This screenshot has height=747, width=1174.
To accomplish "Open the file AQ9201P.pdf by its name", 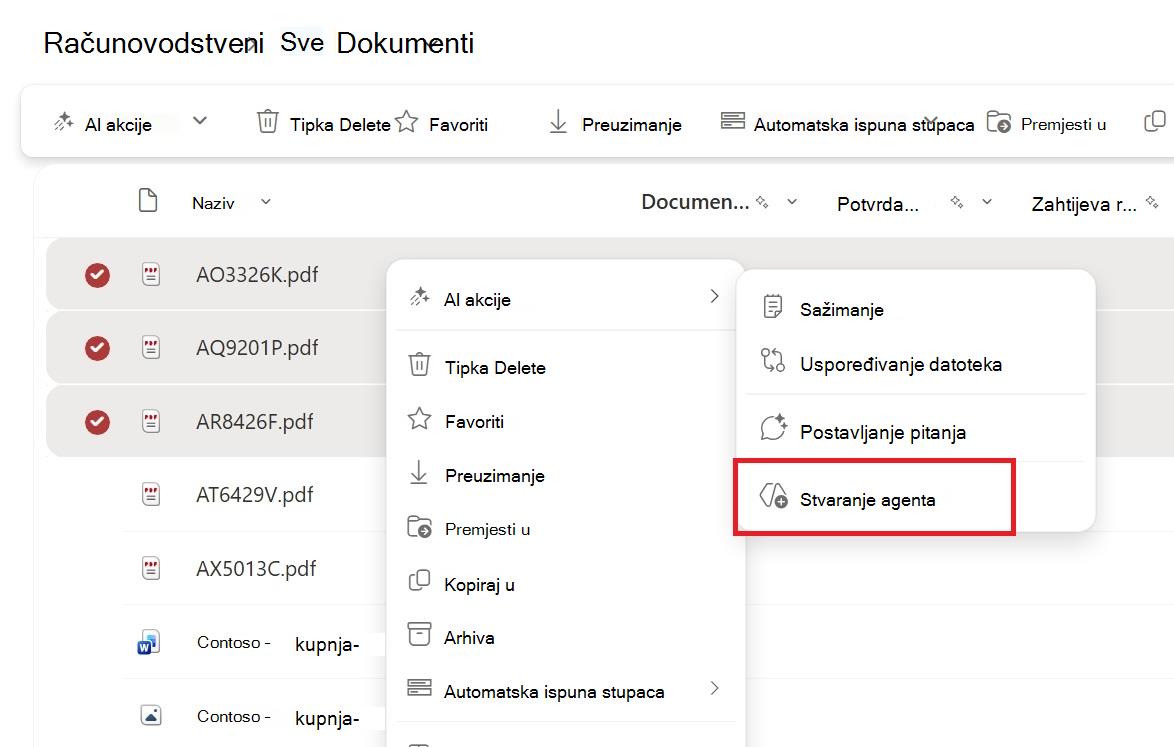I will [x=257, y=348].
